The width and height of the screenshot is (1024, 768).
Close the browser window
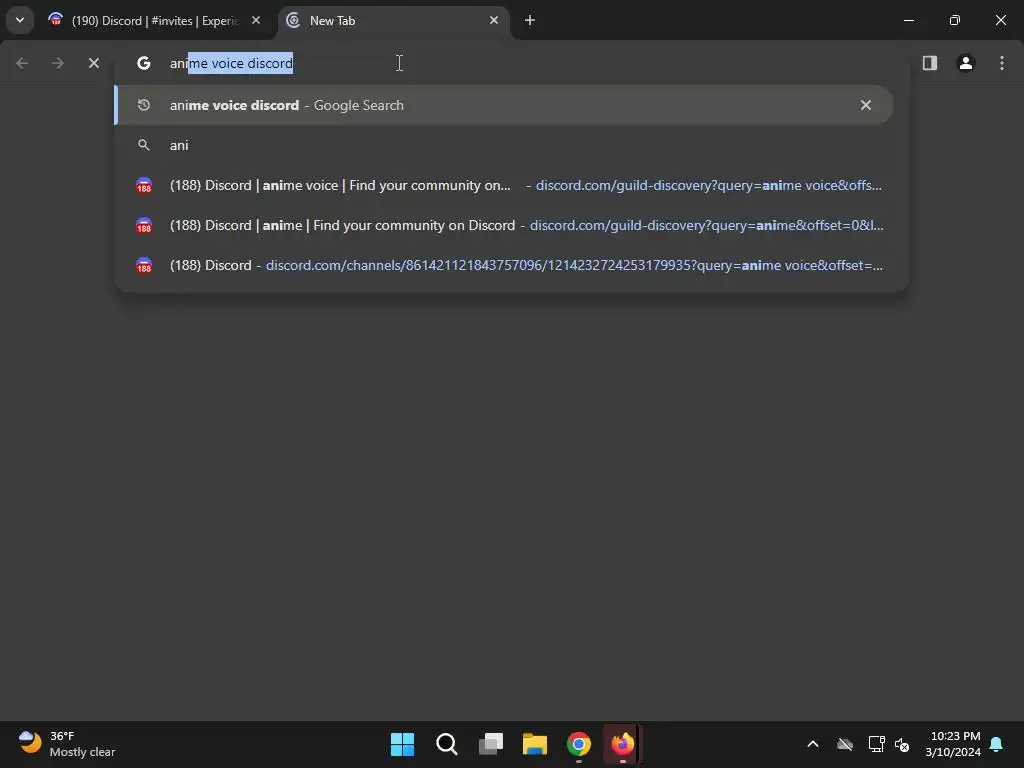coord(1000,20)
